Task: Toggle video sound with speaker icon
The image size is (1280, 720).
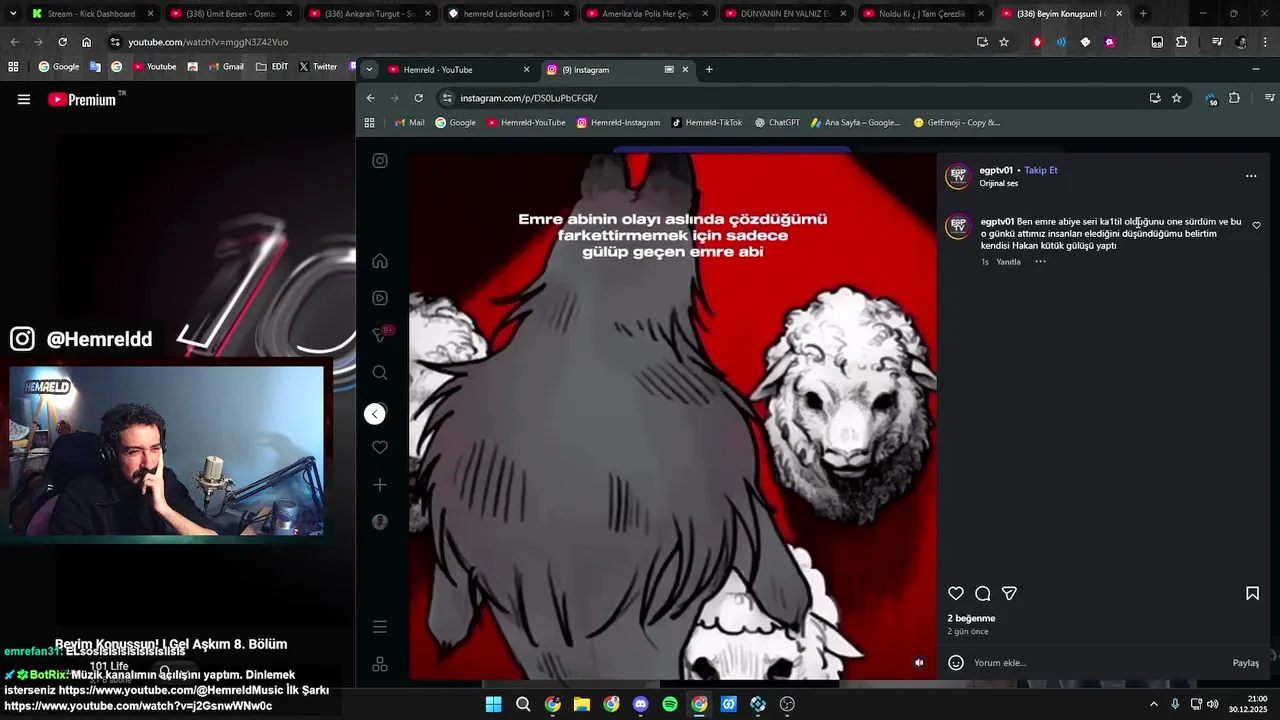Action: pos(920,662)
